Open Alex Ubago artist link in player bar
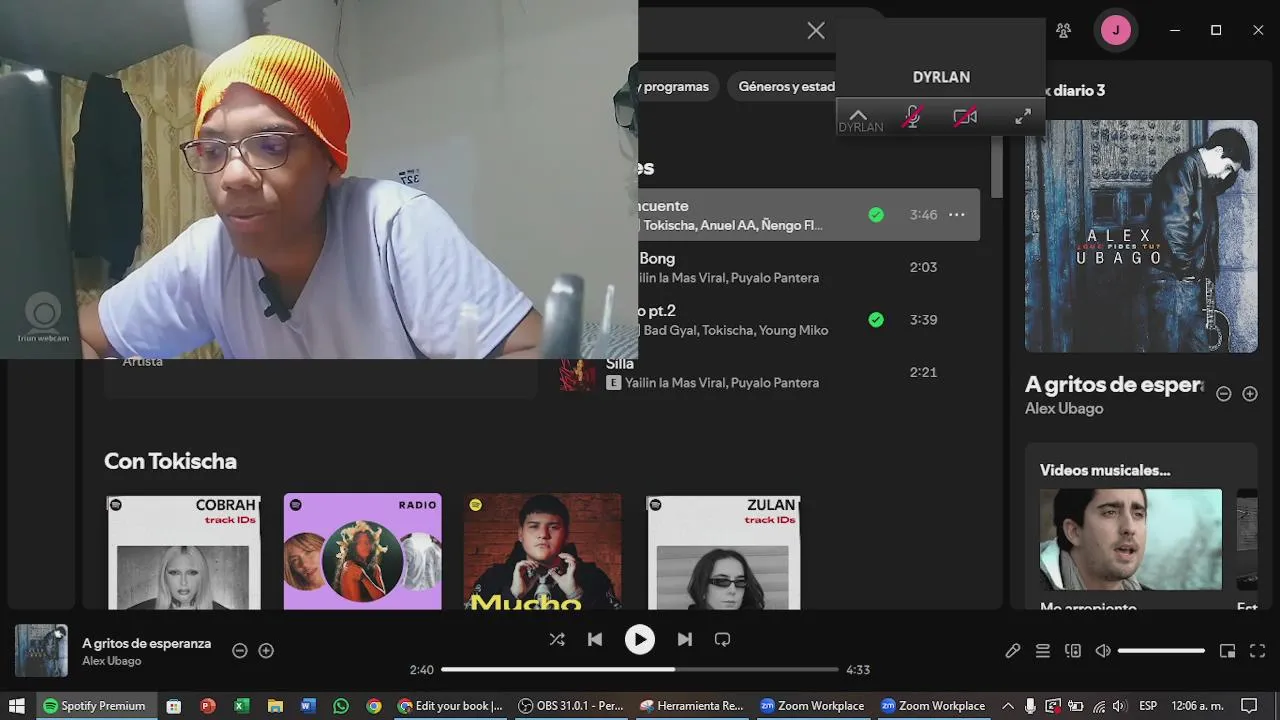The height and width of the screenshot is (720, 1280). [x=112, y=661]
